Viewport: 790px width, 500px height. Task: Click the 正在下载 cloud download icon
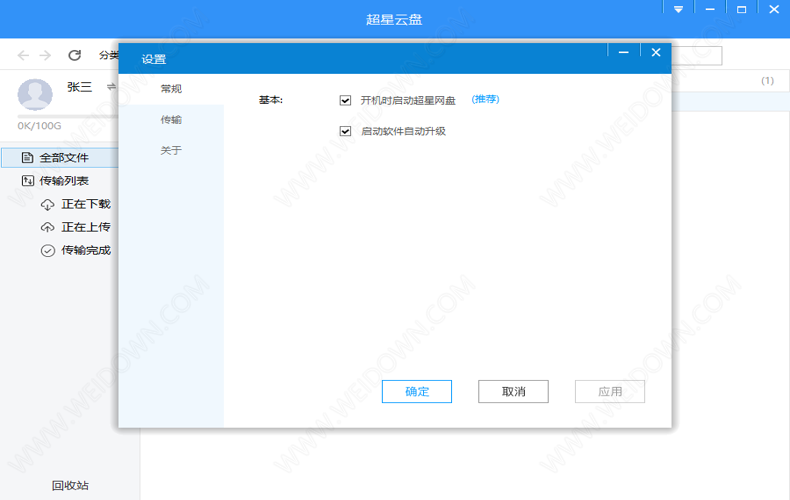47,204
